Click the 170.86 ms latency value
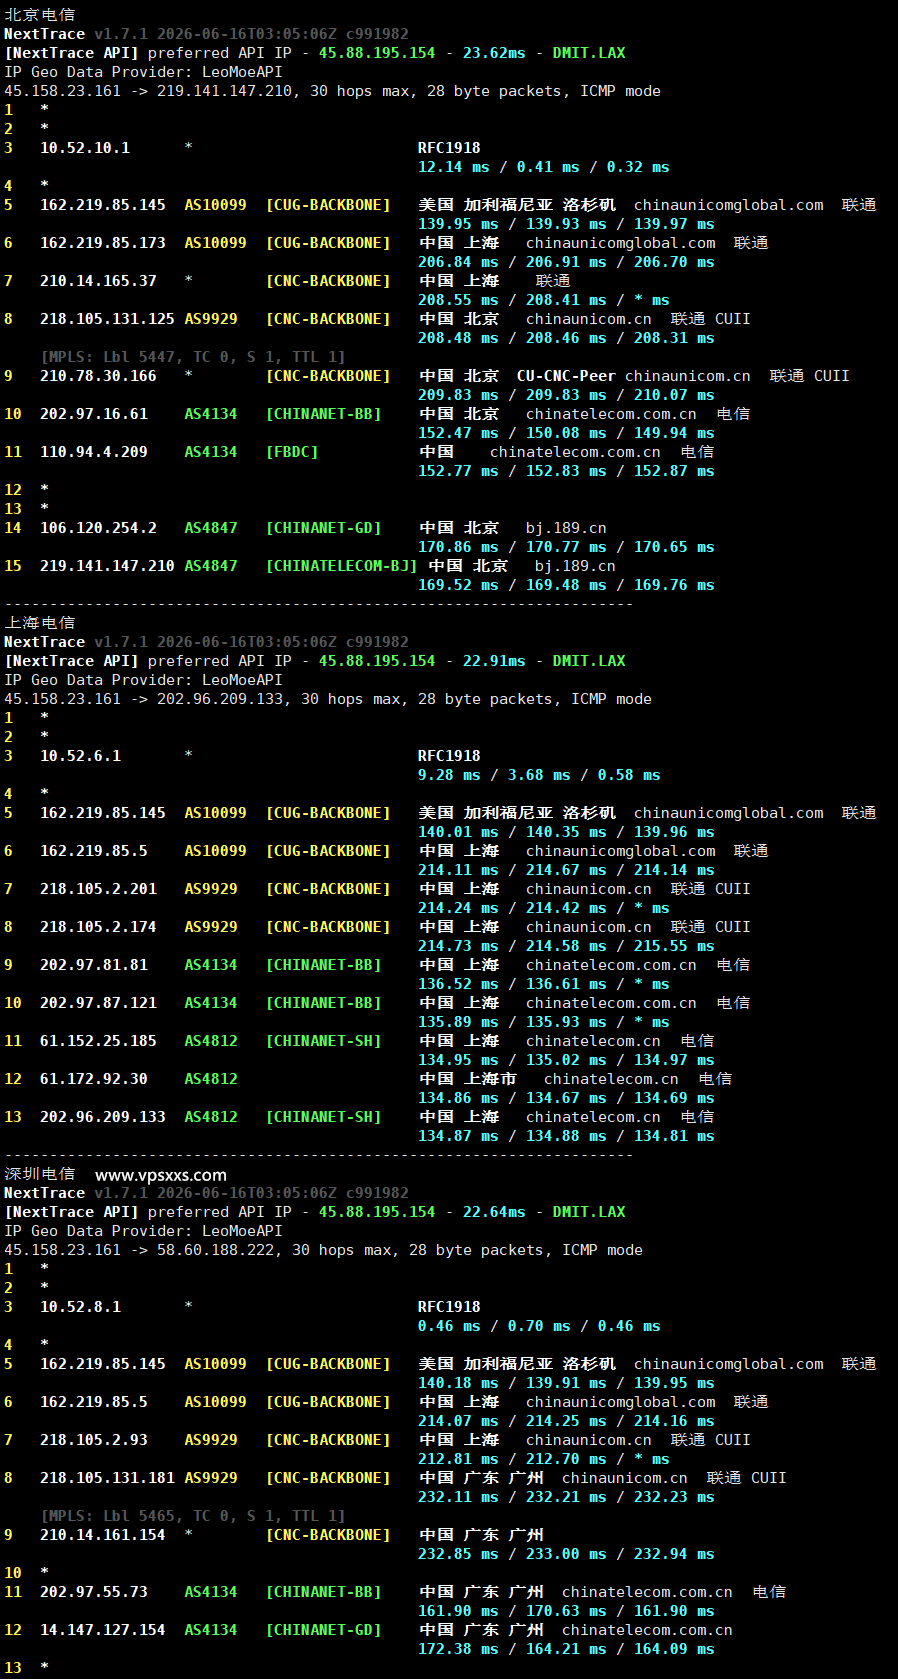 pyautogui.click(x=458, y=547)
